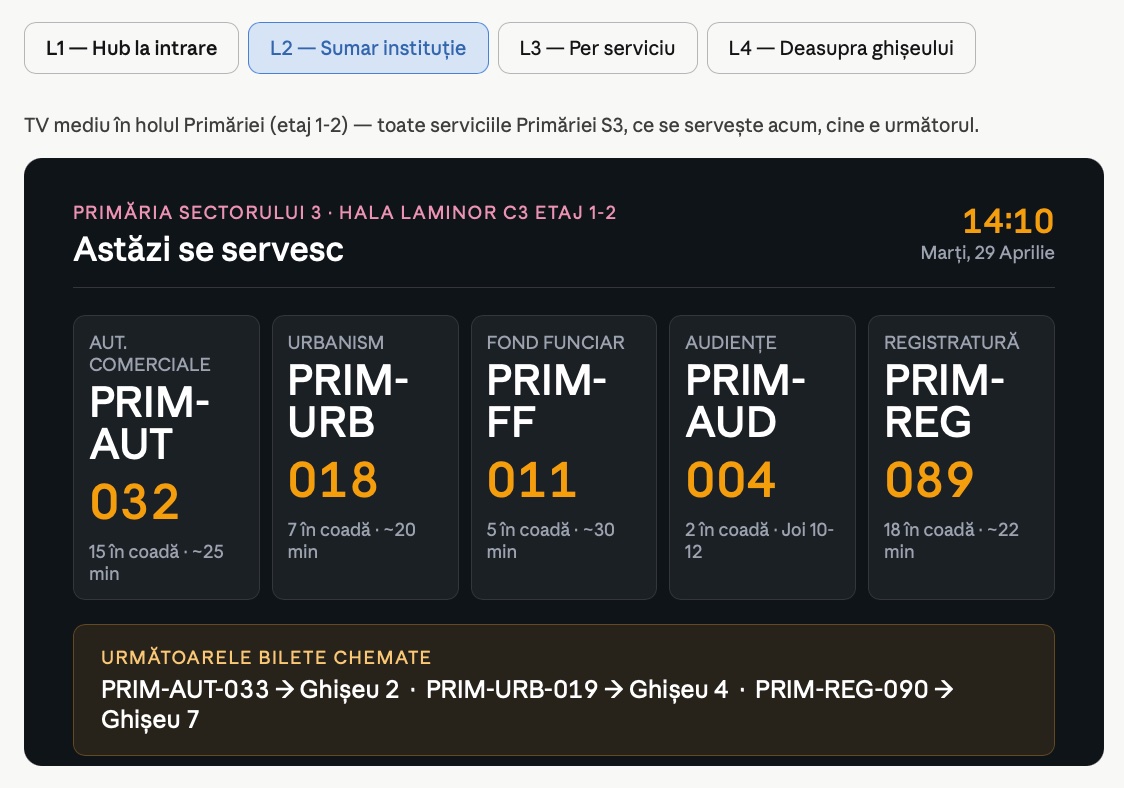Click the Registratură PRIM-REG card
Screen dimensions: 1124x788
point(961,457)
